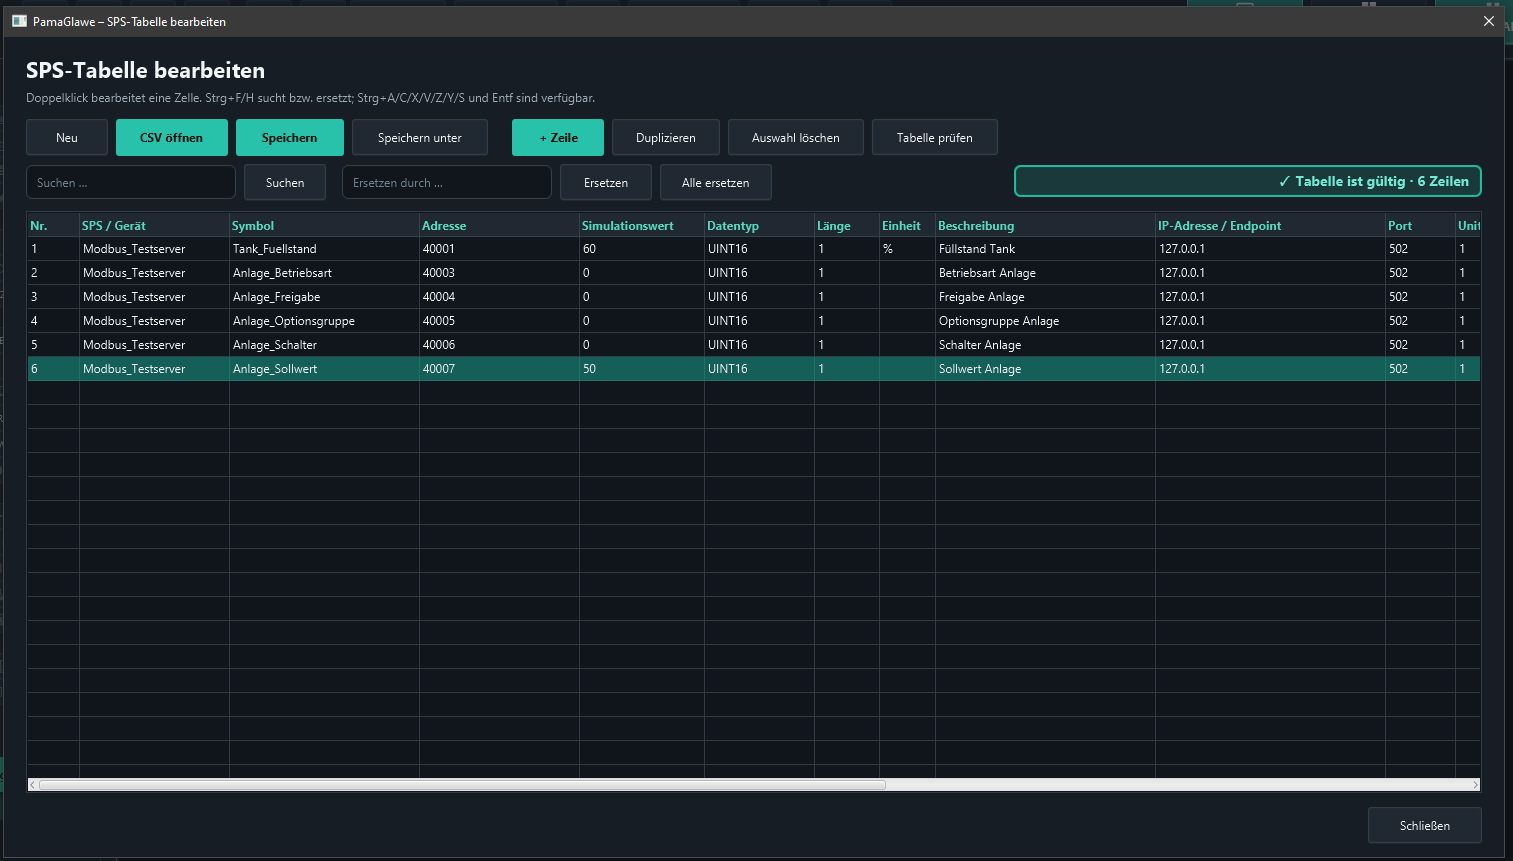Screen dimensions: 1513x861
Task: Click the Tabelle ist gültig status banner
Action: [1248, 181]
